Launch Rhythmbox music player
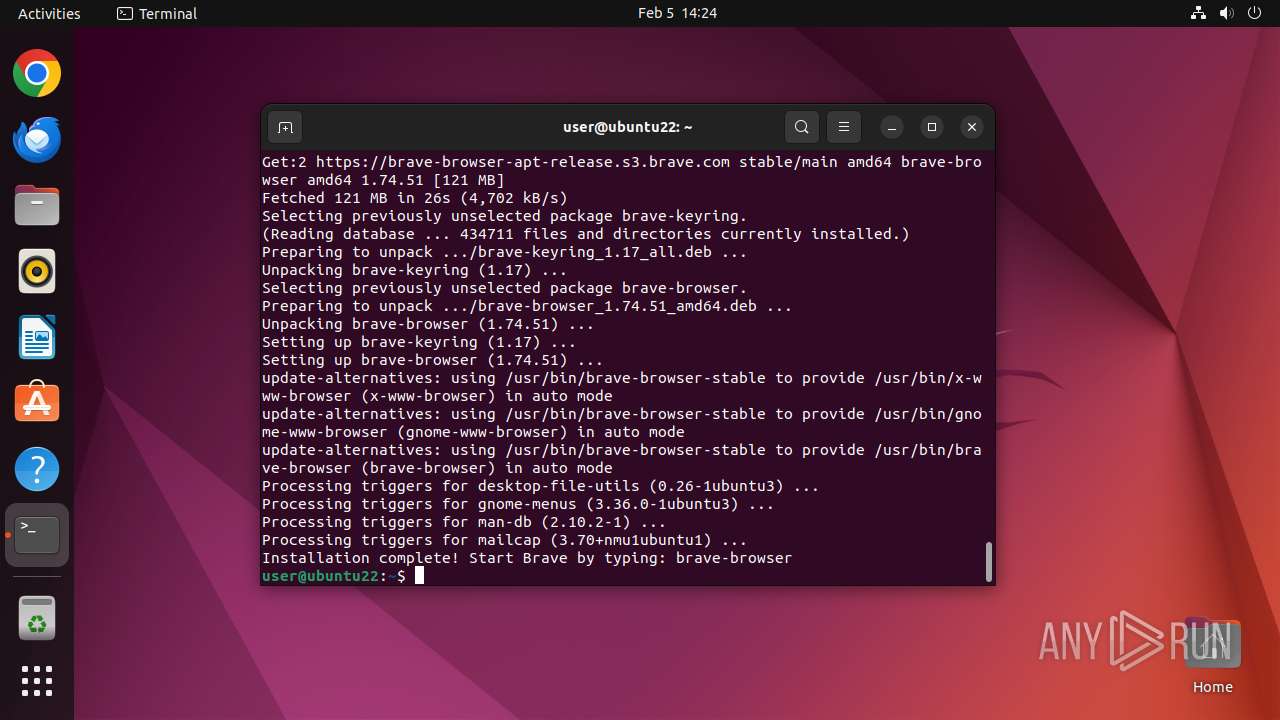 [37, 271]
